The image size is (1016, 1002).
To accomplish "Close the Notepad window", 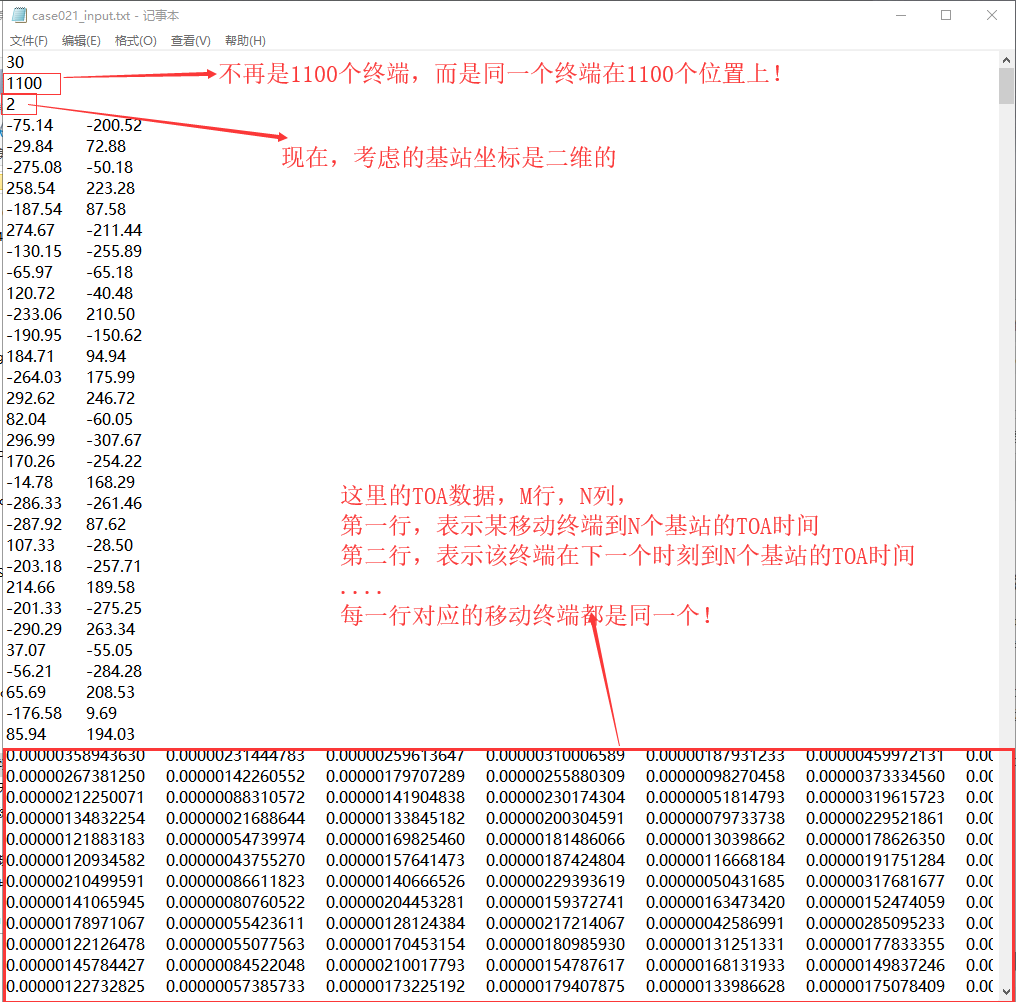I will coord(991,15).
